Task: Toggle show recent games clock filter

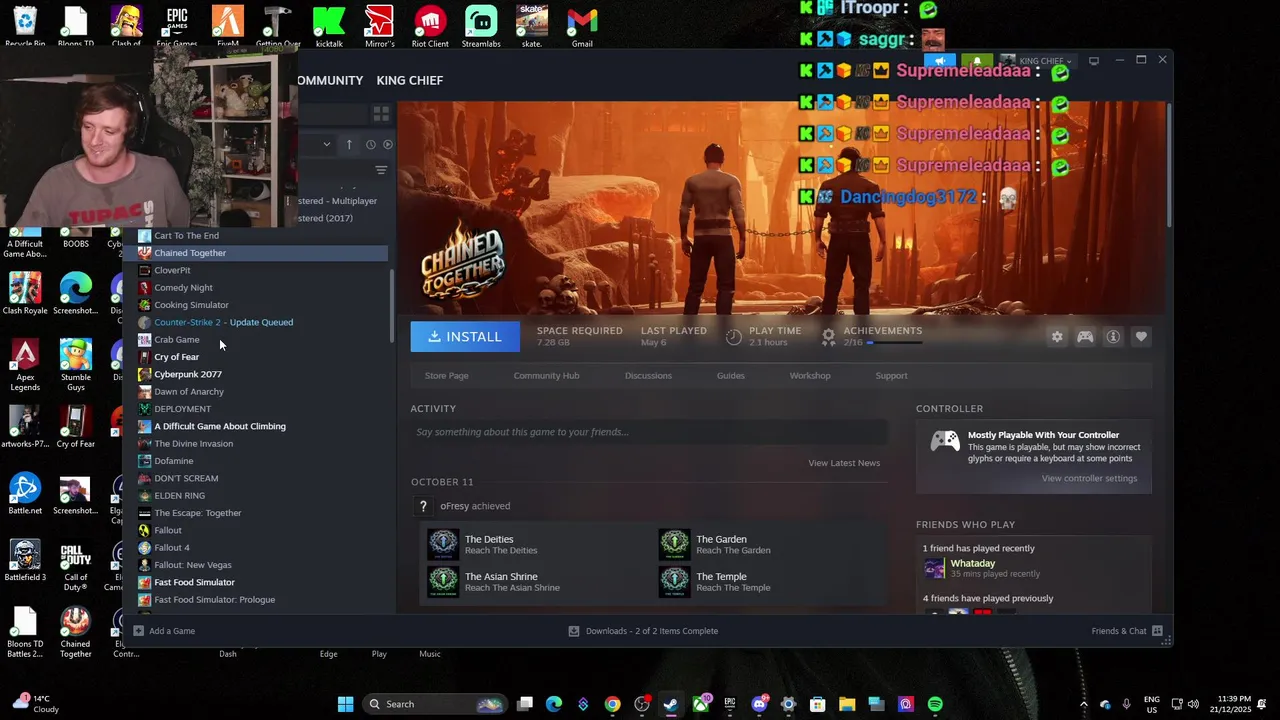Action: (x=370, y=144)
